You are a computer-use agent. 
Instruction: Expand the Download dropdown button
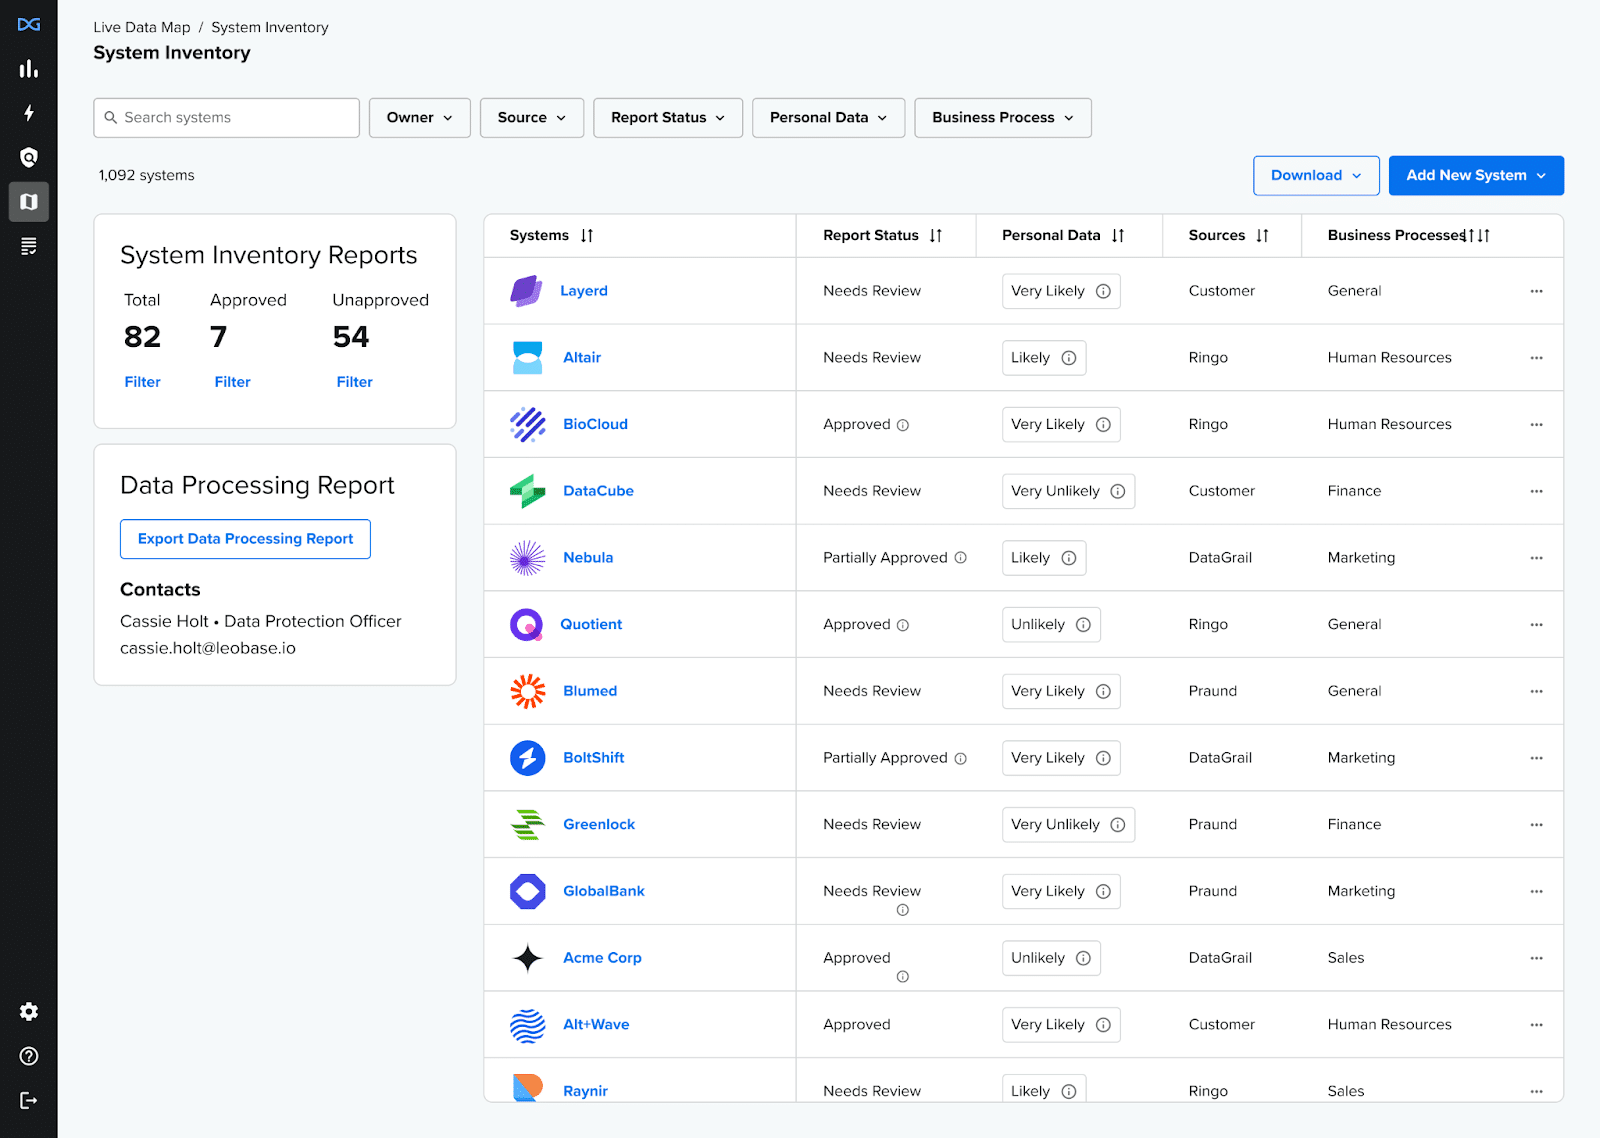tap(1315, 176)
